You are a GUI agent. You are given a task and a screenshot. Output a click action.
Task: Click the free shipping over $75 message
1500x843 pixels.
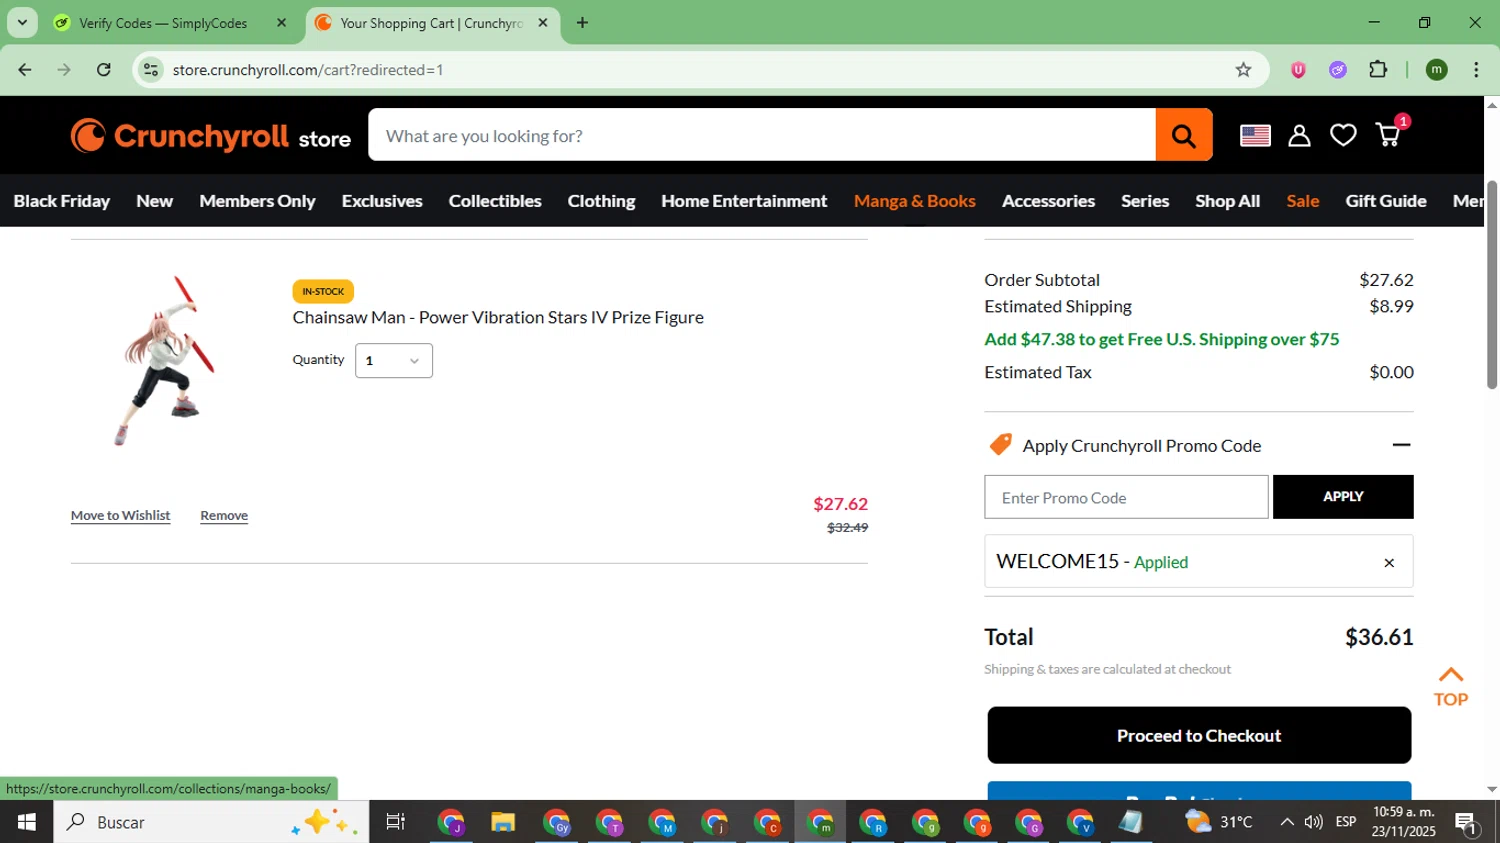click(x=1161, y=339)
